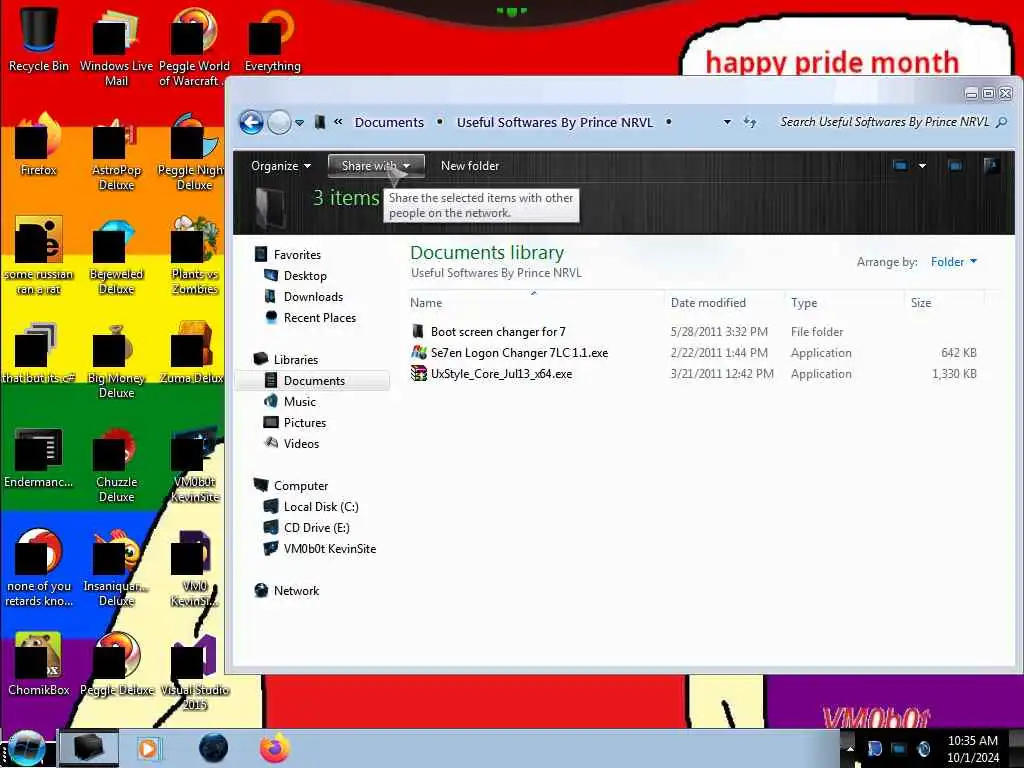Click the change view icon in toolbar
This screenshot has height=768, width=1024.
tap(901, 166)
